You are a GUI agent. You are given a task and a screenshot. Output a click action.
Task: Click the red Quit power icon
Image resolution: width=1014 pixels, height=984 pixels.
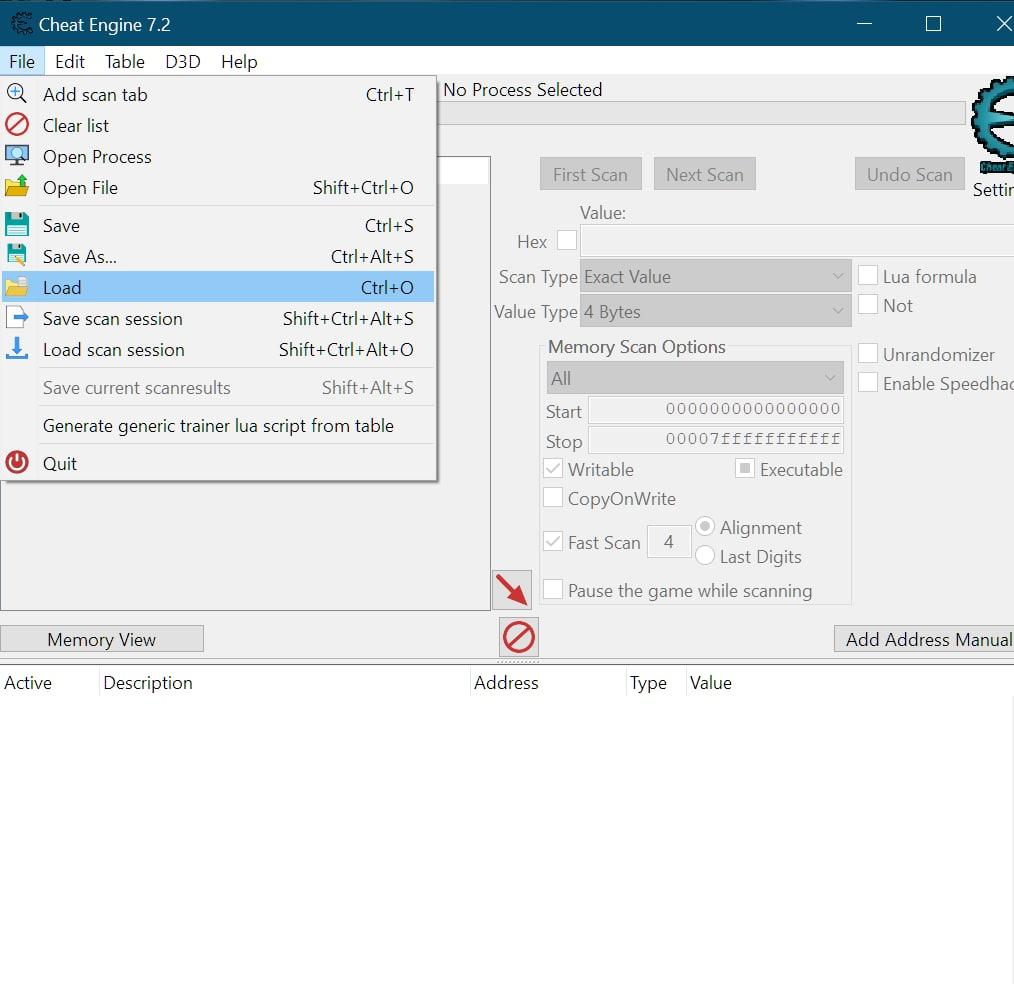coord(17,462)
